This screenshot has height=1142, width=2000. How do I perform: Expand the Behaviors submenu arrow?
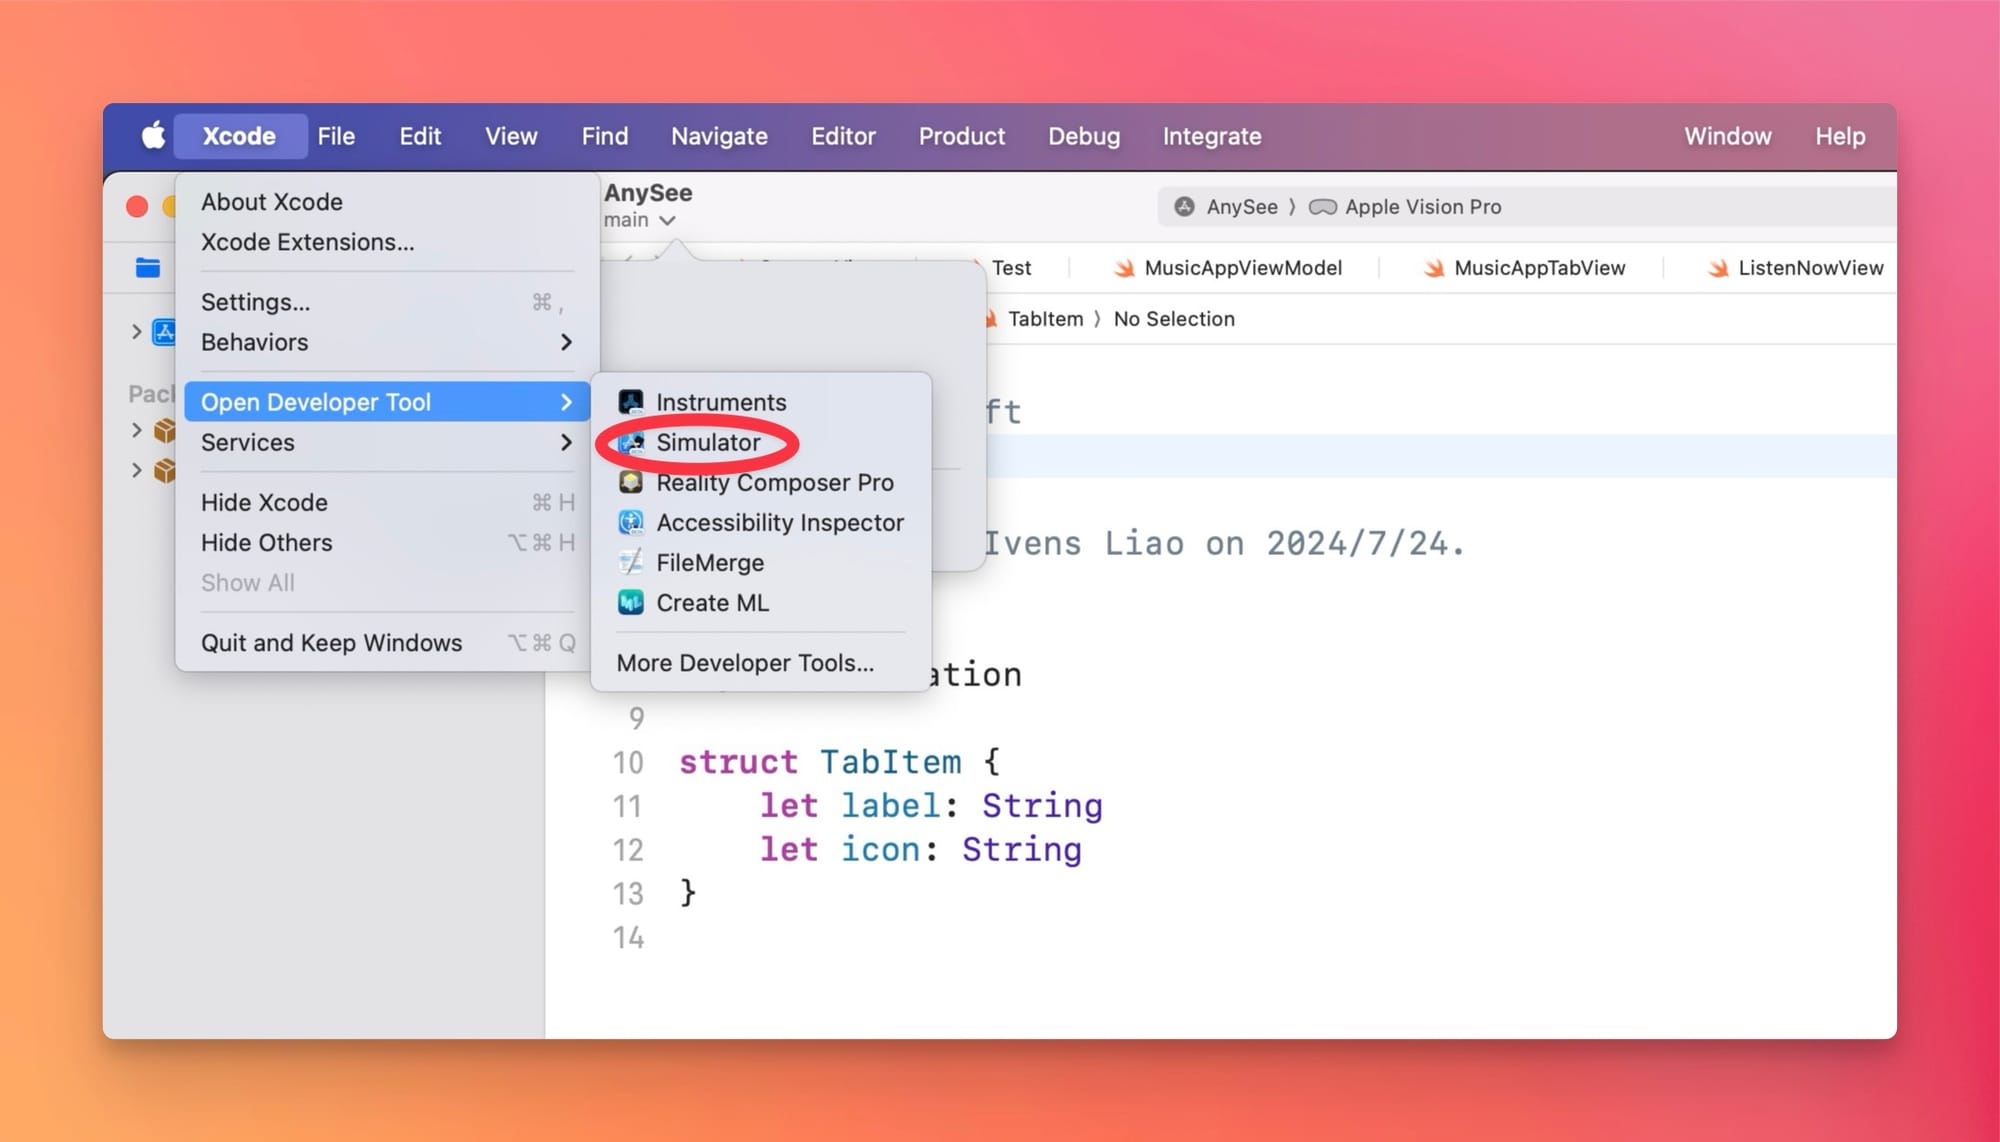click(x=566, y=342)
